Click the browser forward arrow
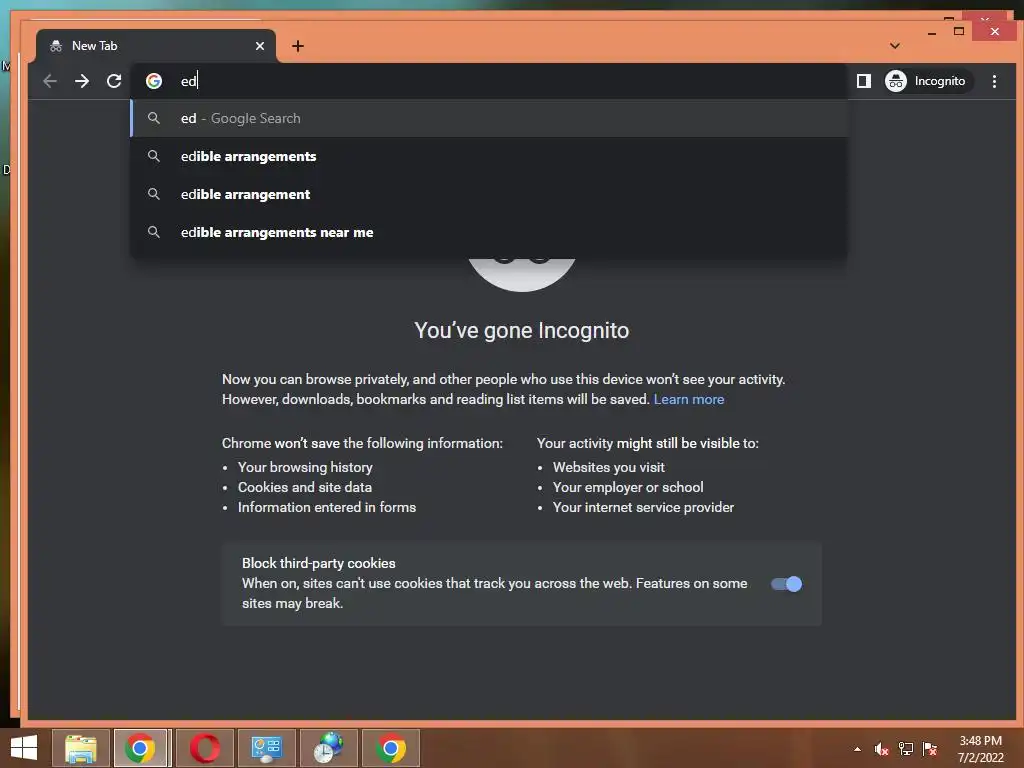Image resolution: width=1024 pixels, height=768 pixels. 82,81
